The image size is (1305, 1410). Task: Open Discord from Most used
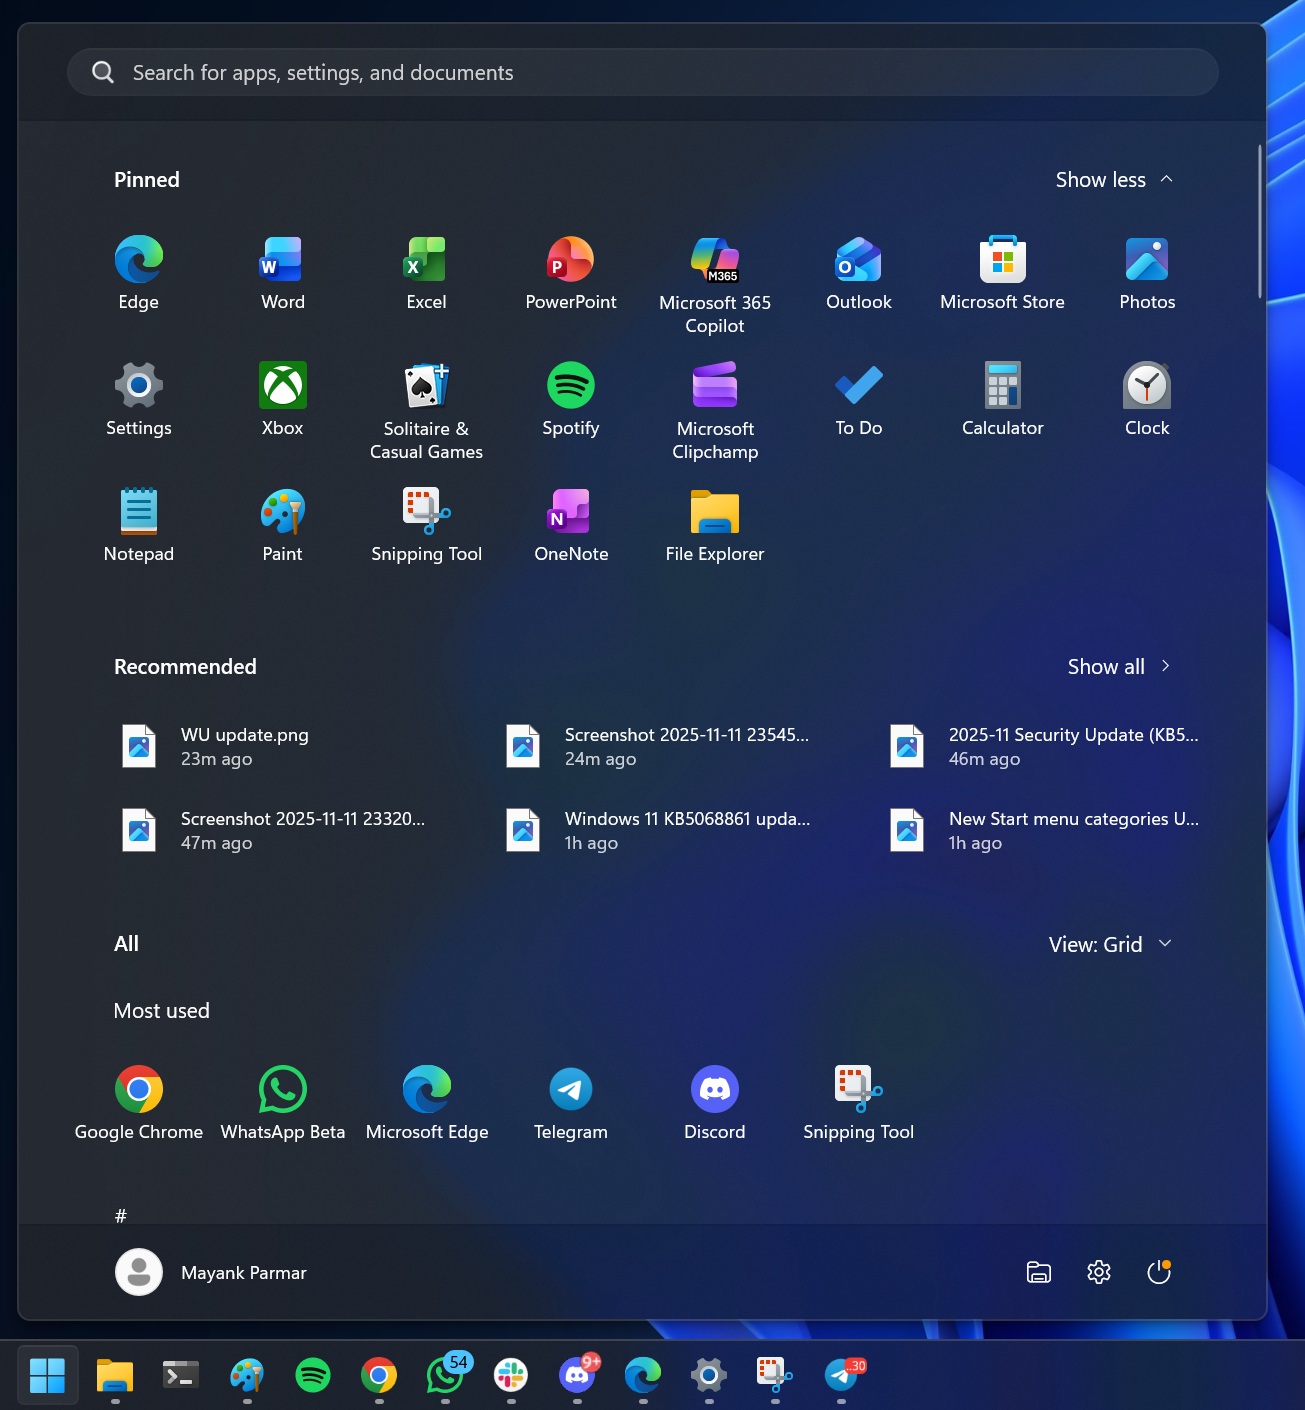click(714, 1101)
